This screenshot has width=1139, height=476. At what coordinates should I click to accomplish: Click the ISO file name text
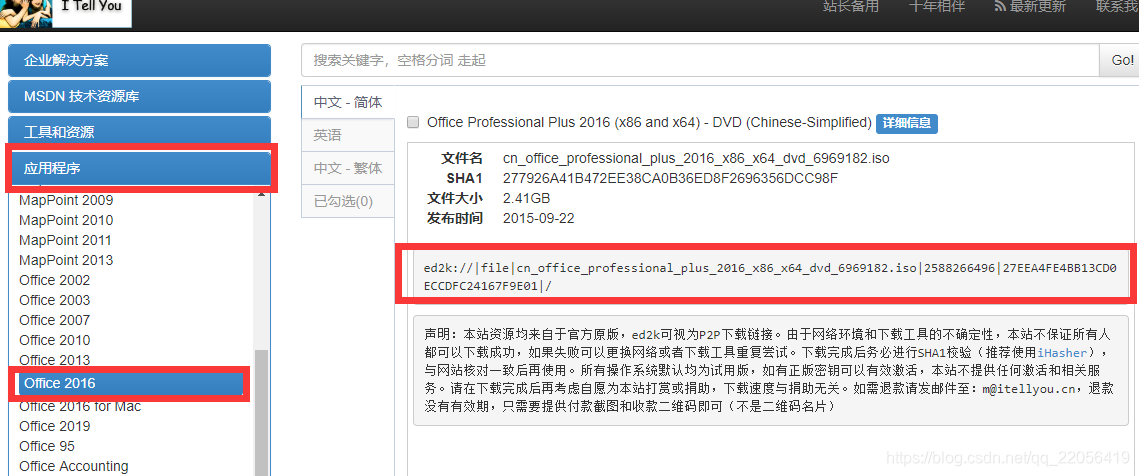pyautogui.click(x=696, y=158)
